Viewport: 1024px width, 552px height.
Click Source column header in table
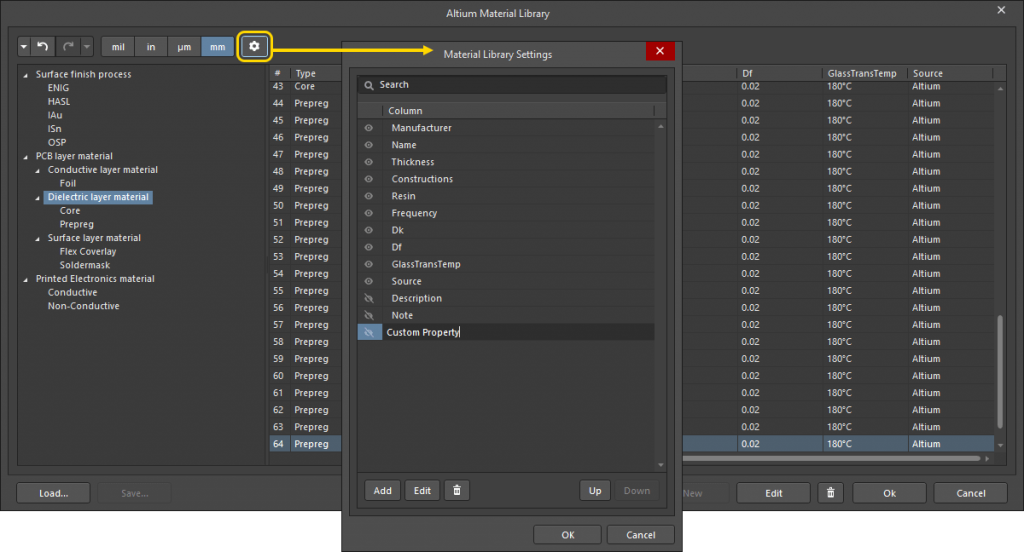(x=928, y=73)
